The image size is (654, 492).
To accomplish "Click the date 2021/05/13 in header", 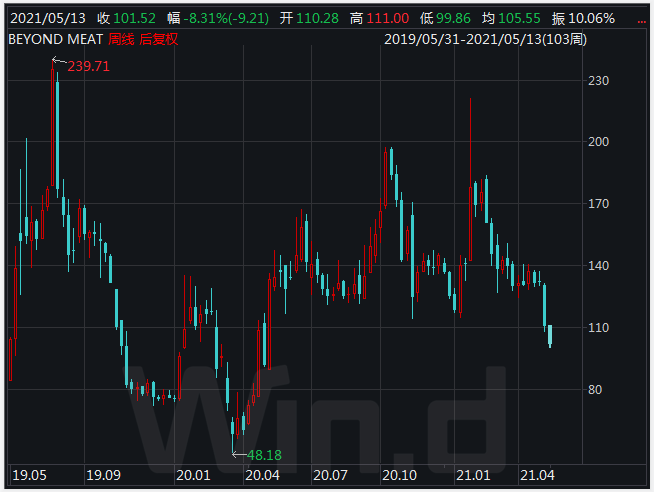I will tap(48, 18).
